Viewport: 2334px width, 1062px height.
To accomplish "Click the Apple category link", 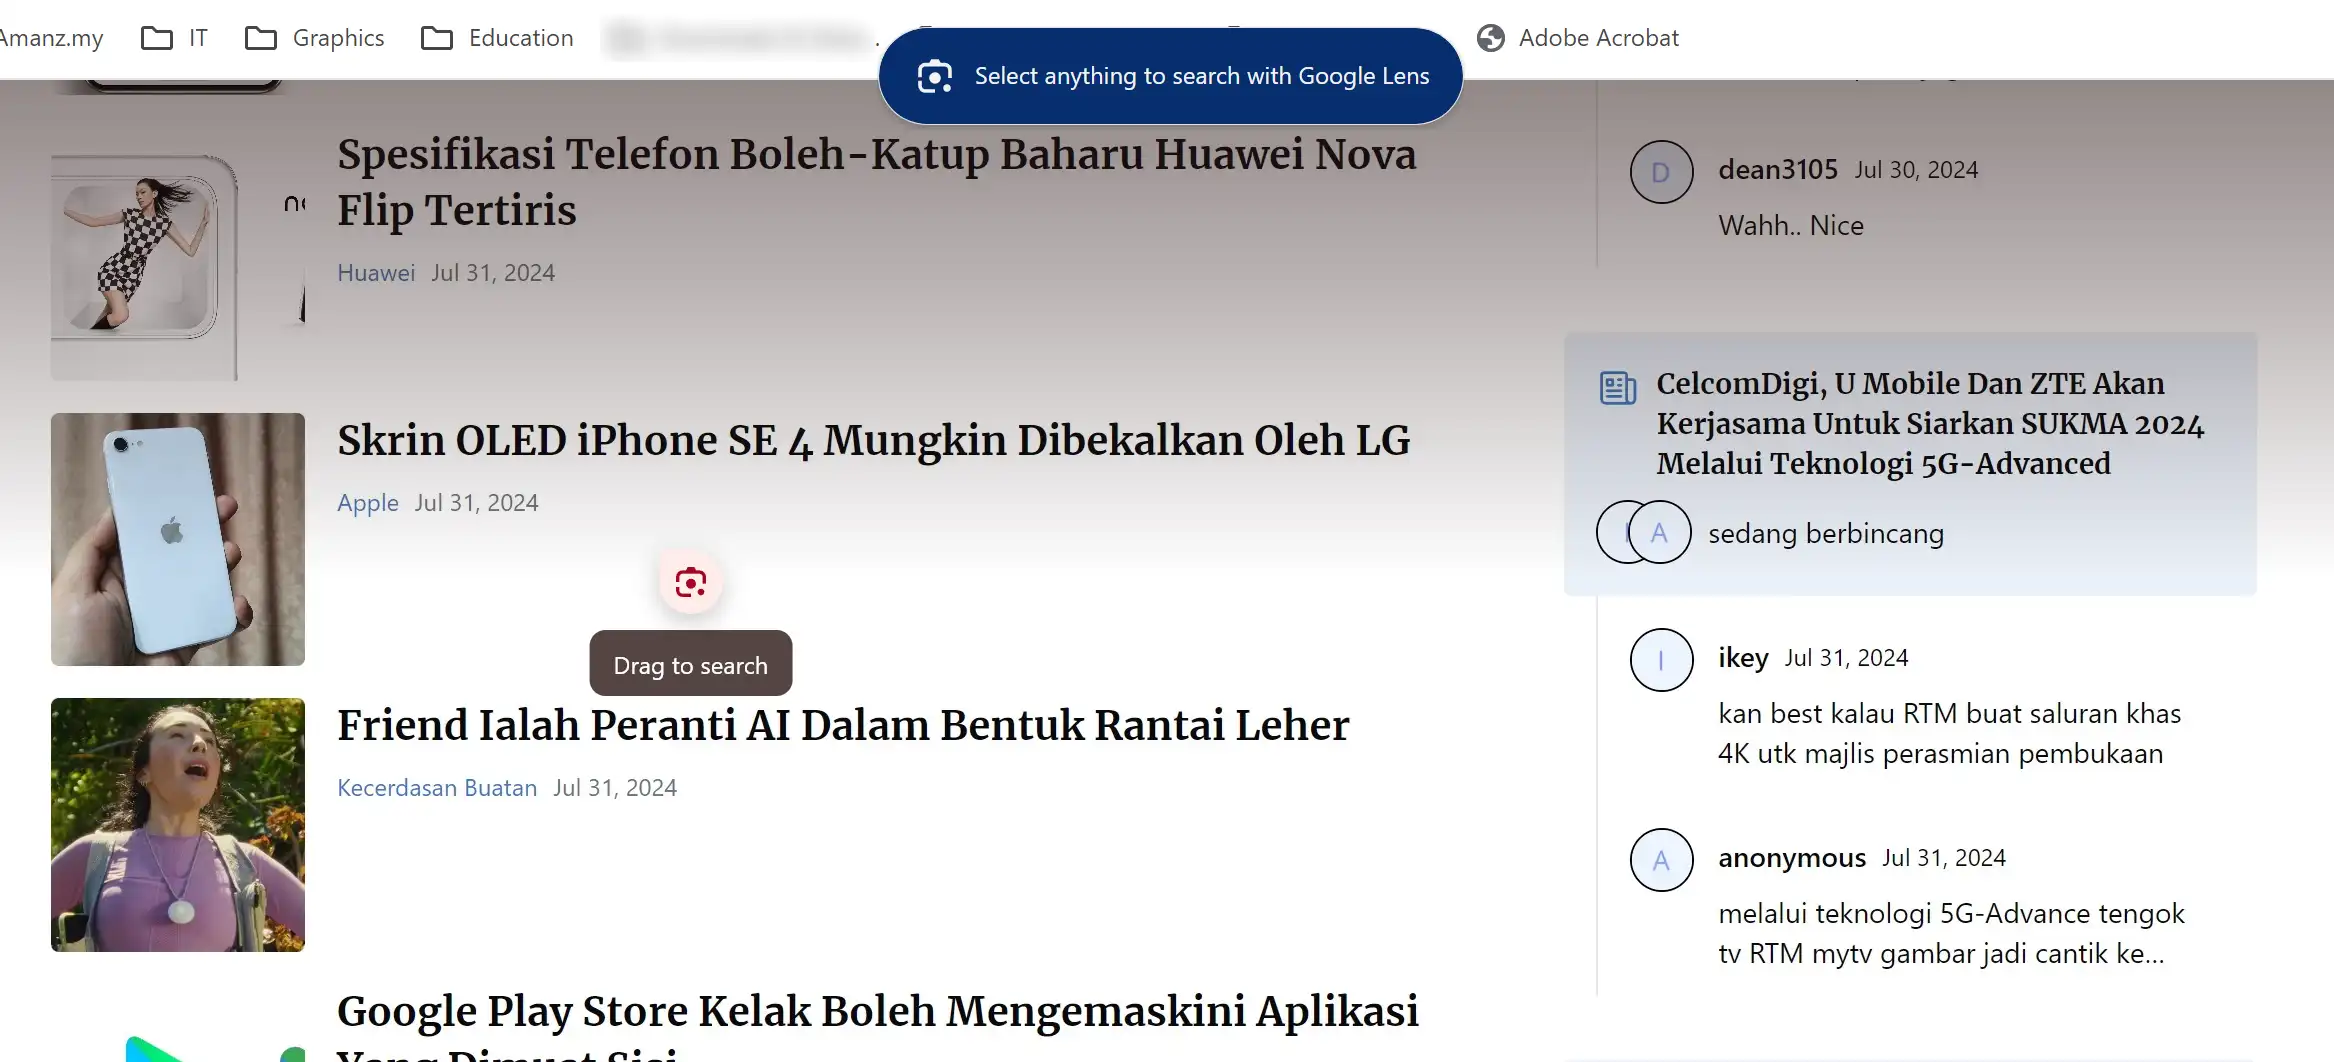I will point(367,503).
